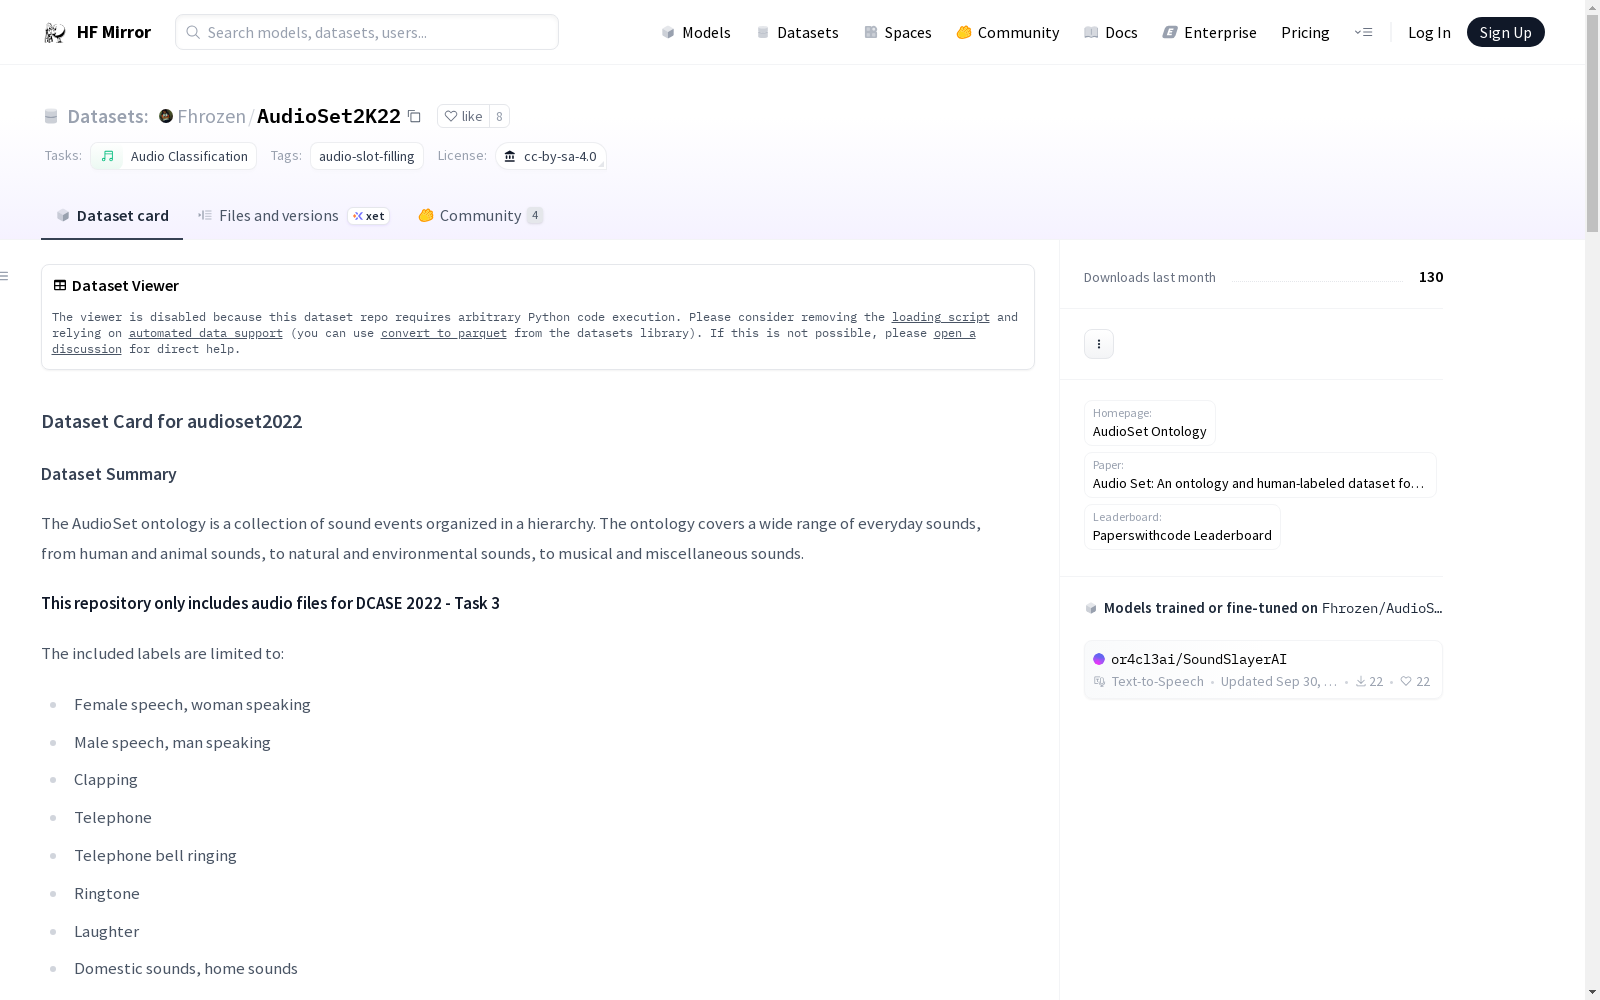Viewport: 1600px width, 1000px height.
Task: Click the 'Ringtone' list item
Action: click(107, 894)
